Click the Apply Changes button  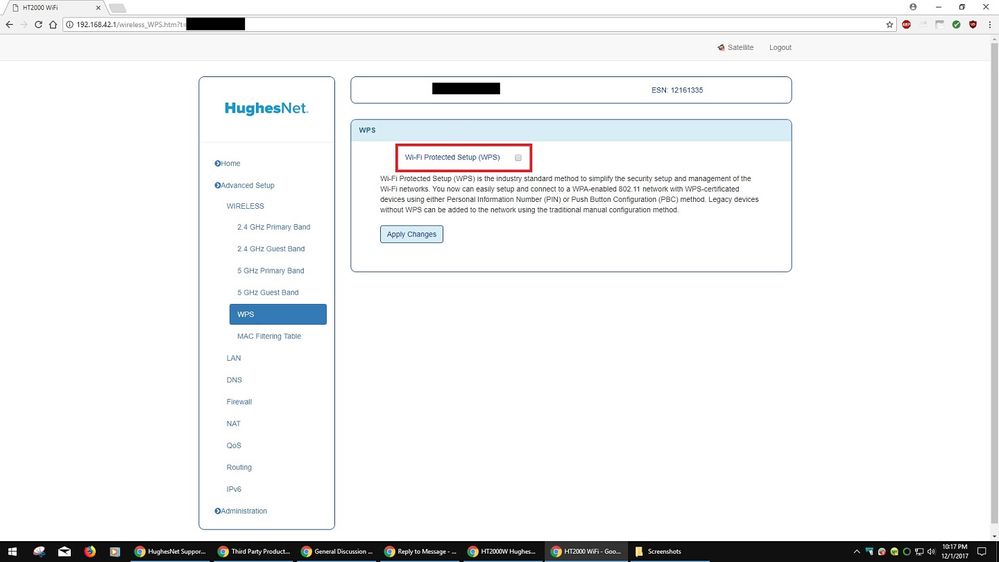[411, 234]
